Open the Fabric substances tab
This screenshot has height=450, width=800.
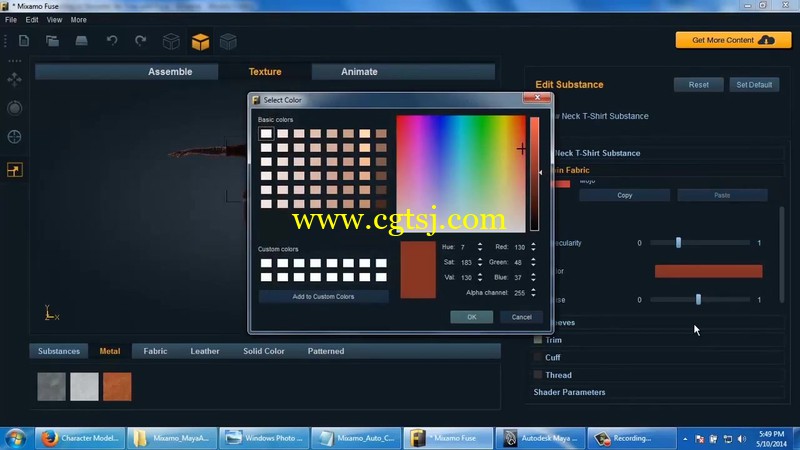155,351
